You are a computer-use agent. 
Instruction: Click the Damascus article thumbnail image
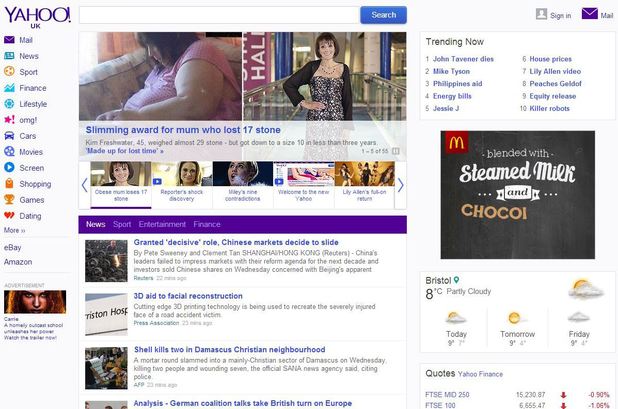[106, 368]
